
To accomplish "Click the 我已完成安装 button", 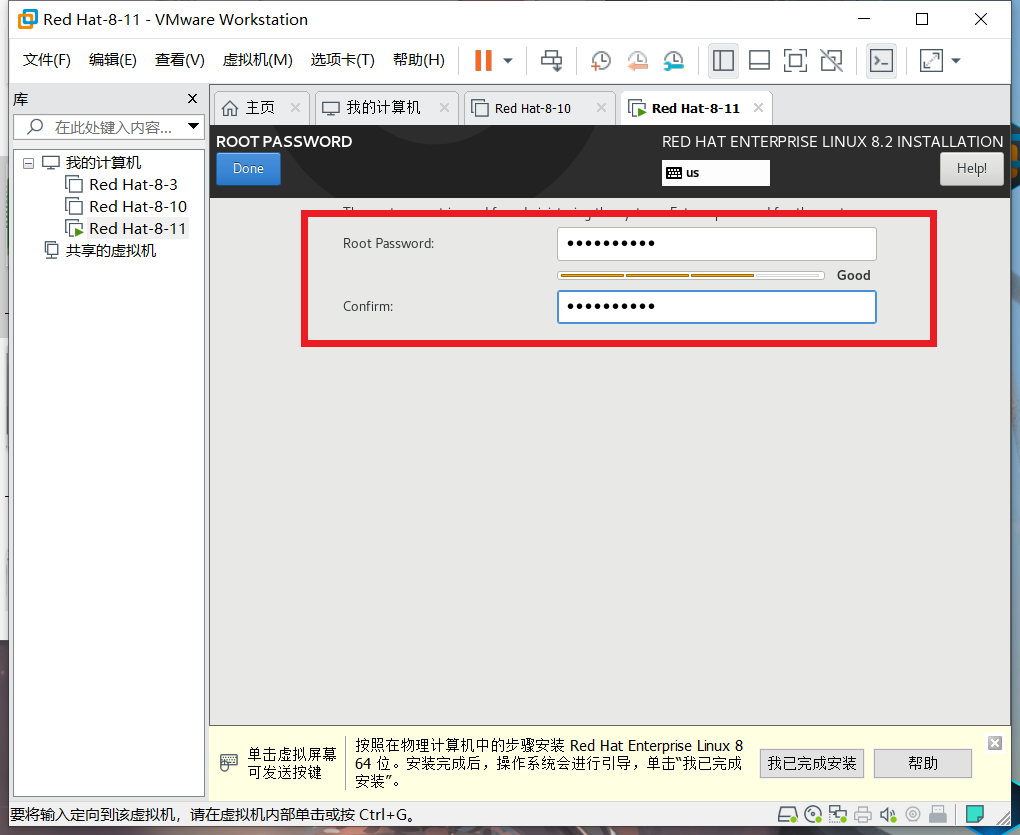I will [812, 763].
